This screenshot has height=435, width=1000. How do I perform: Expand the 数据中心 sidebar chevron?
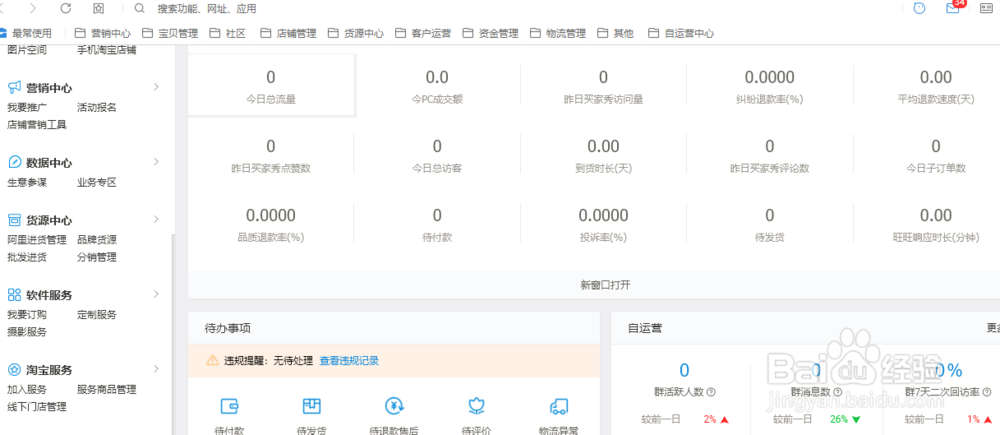click(x=156, y=161)
